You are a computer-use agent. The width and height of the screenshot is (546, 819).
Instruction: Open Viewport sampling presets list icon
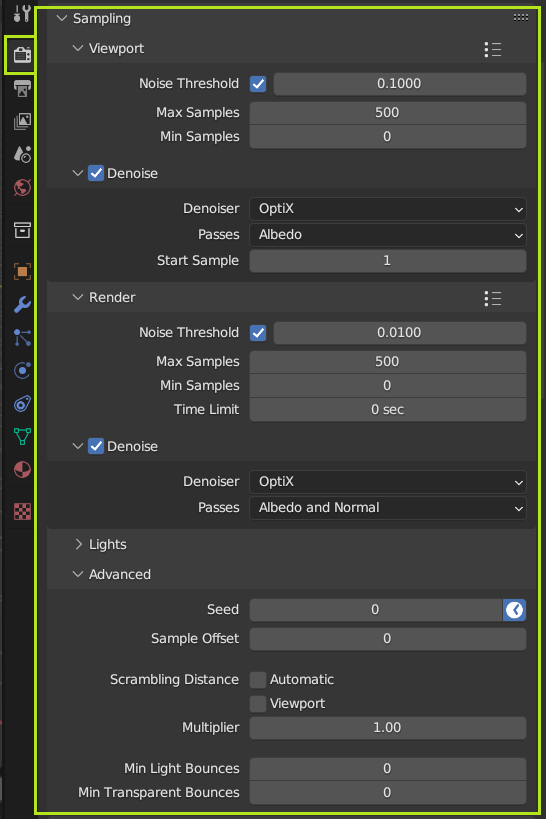coord(493,50)
